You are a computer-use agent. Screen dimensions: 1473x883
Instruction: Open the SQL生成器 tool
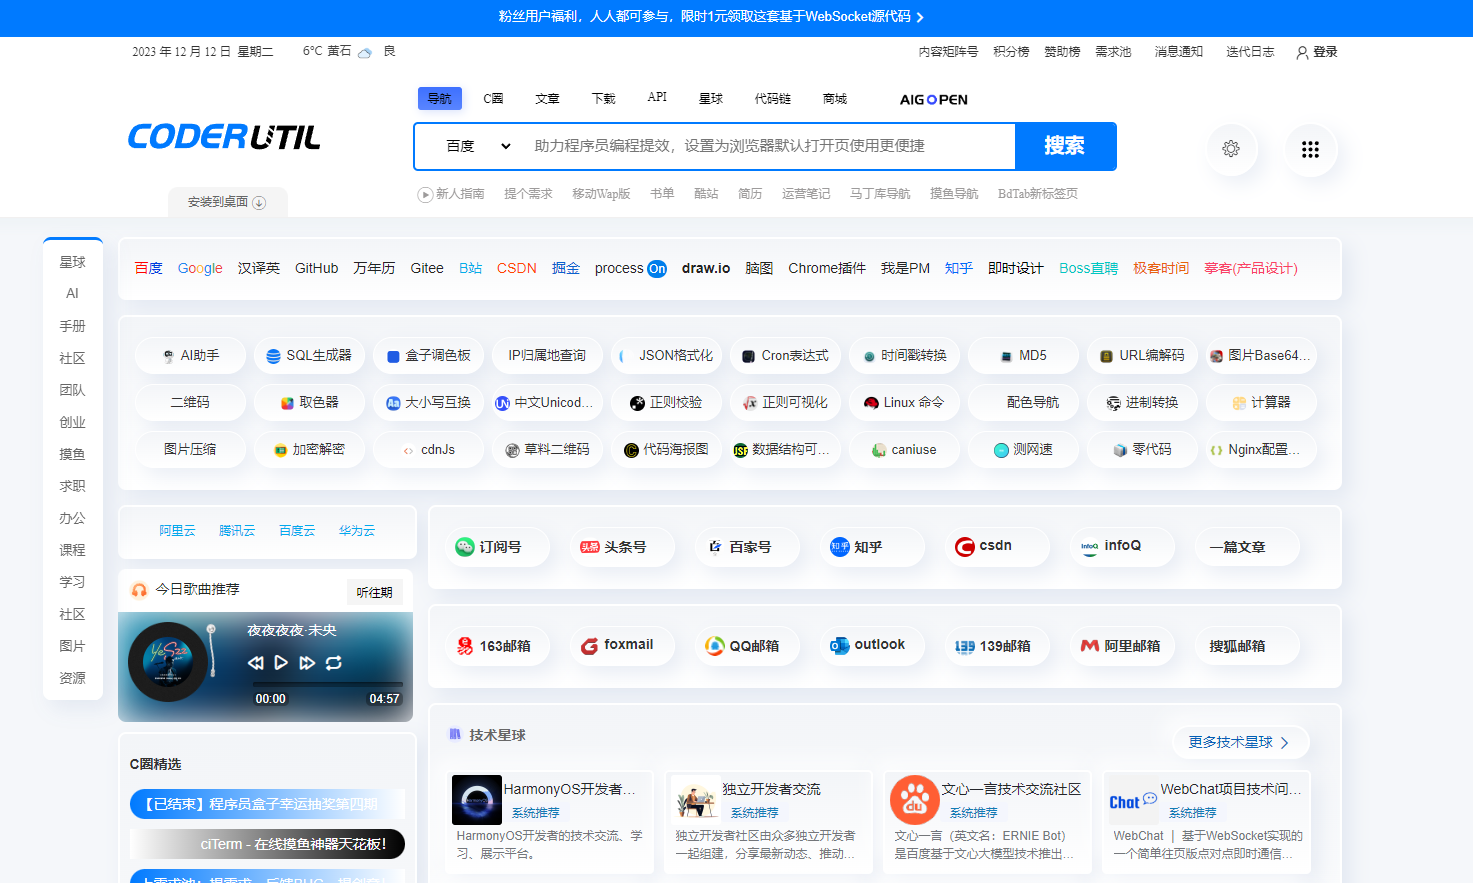[x=309, y=356]
